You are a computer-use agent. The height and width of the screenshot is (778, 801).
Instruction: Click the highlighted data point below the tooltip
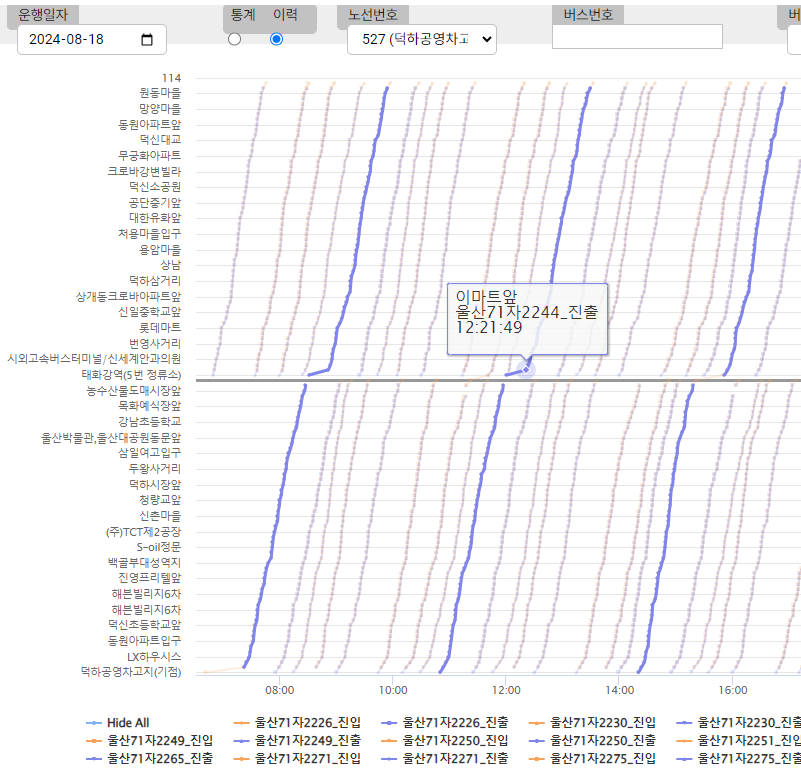(x=526, y=370)
